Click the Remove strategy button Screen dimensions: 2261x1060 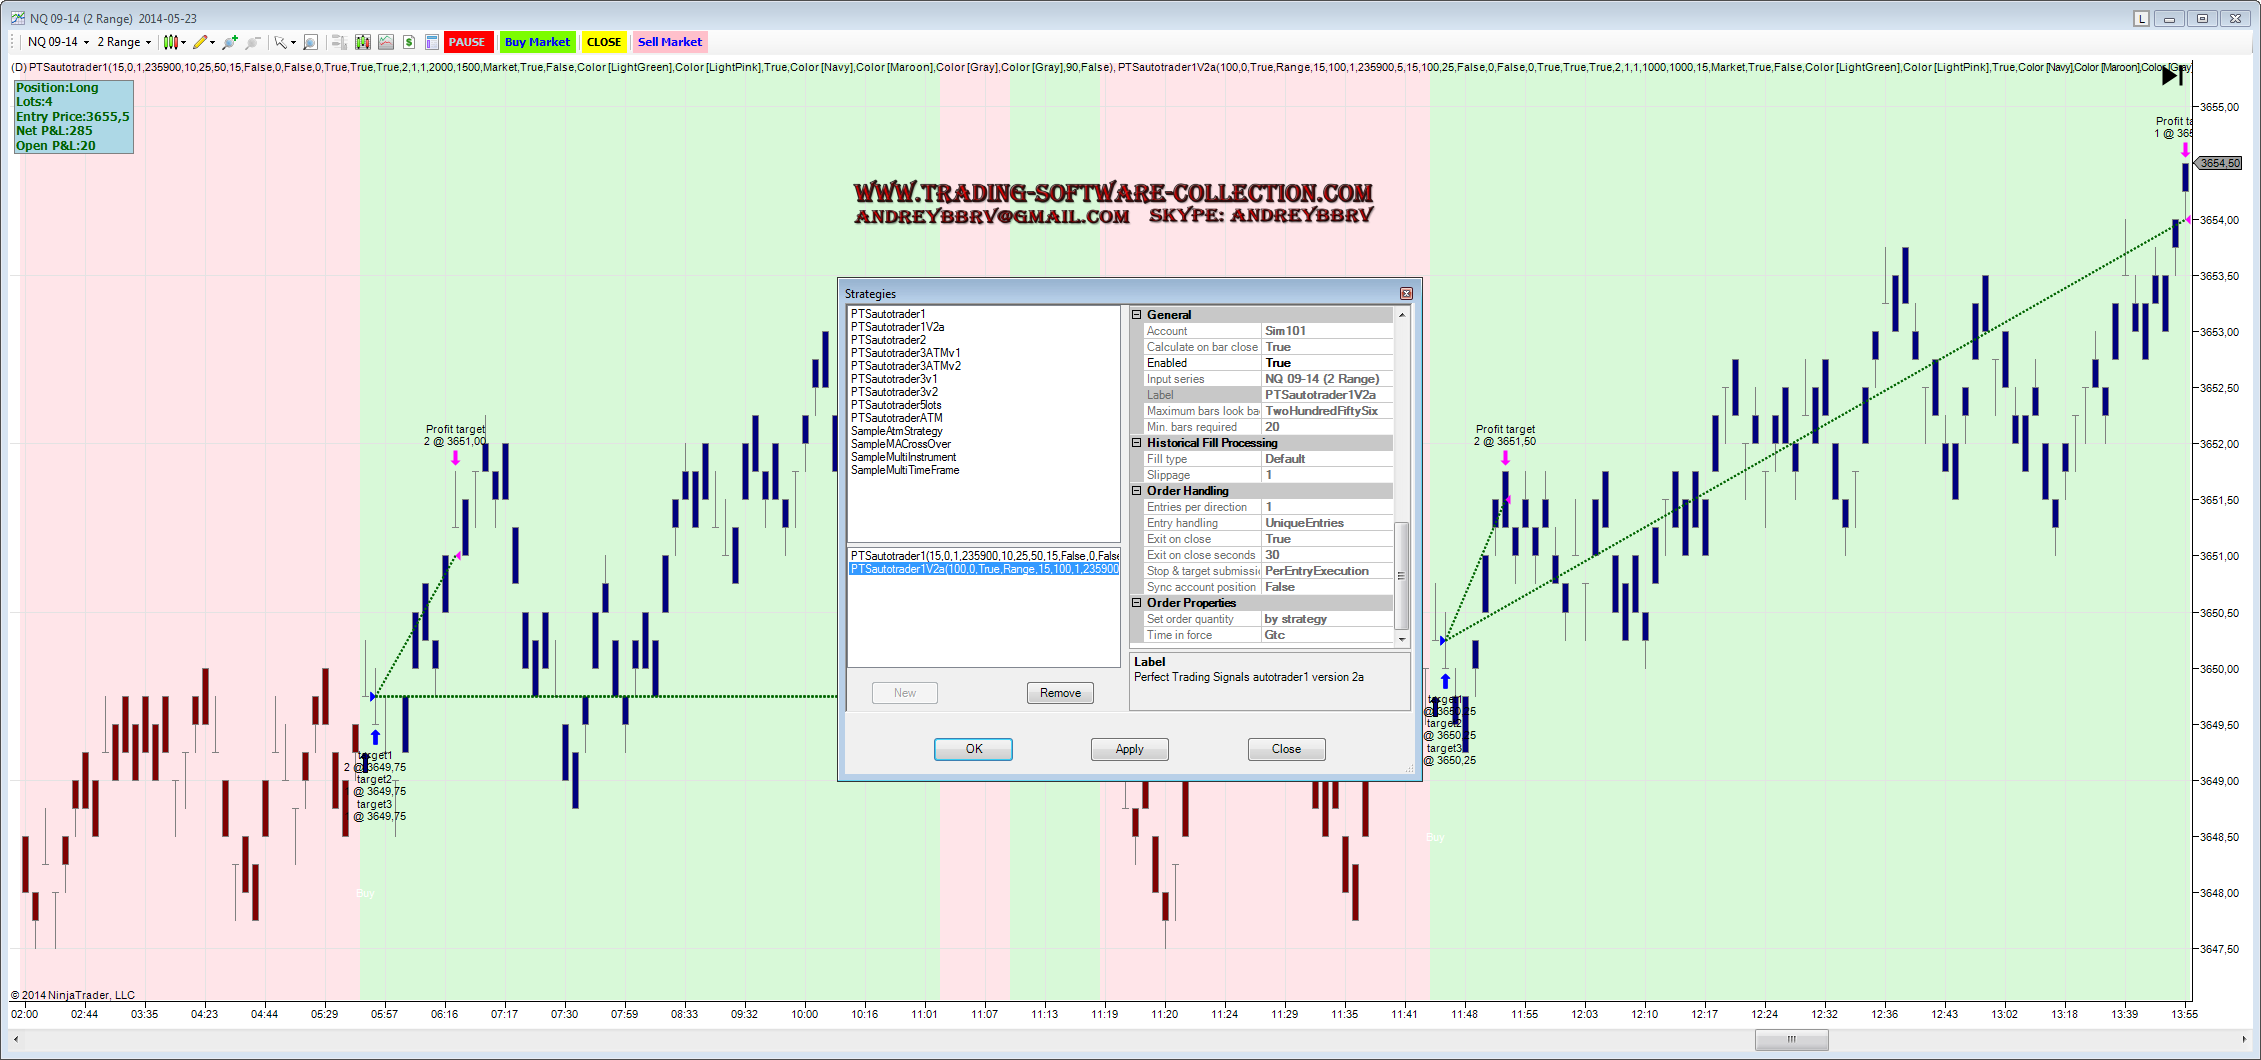click(1060, 693)
